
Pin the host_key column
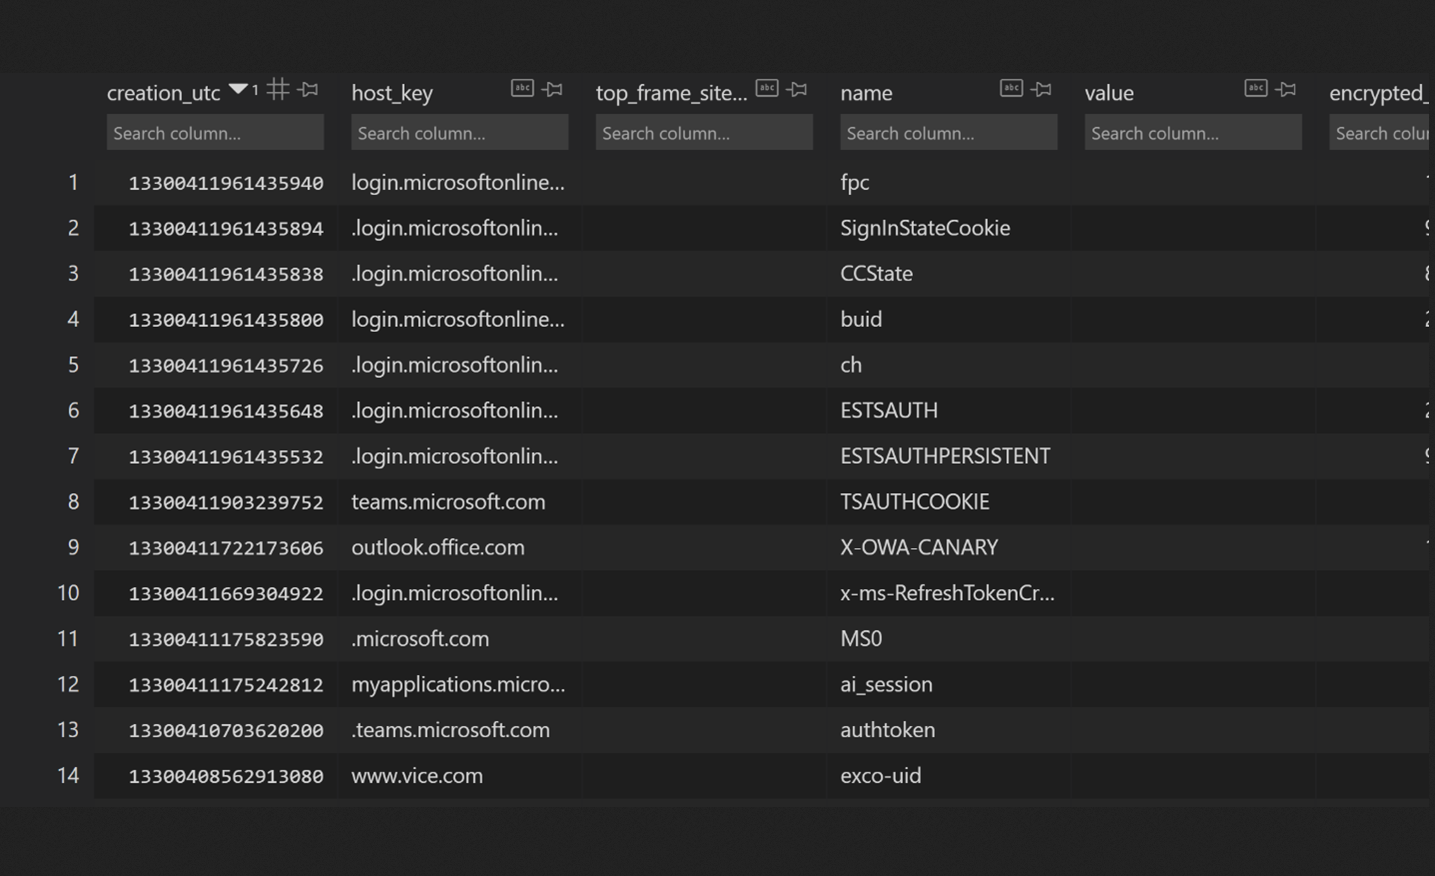click(553, 89)
